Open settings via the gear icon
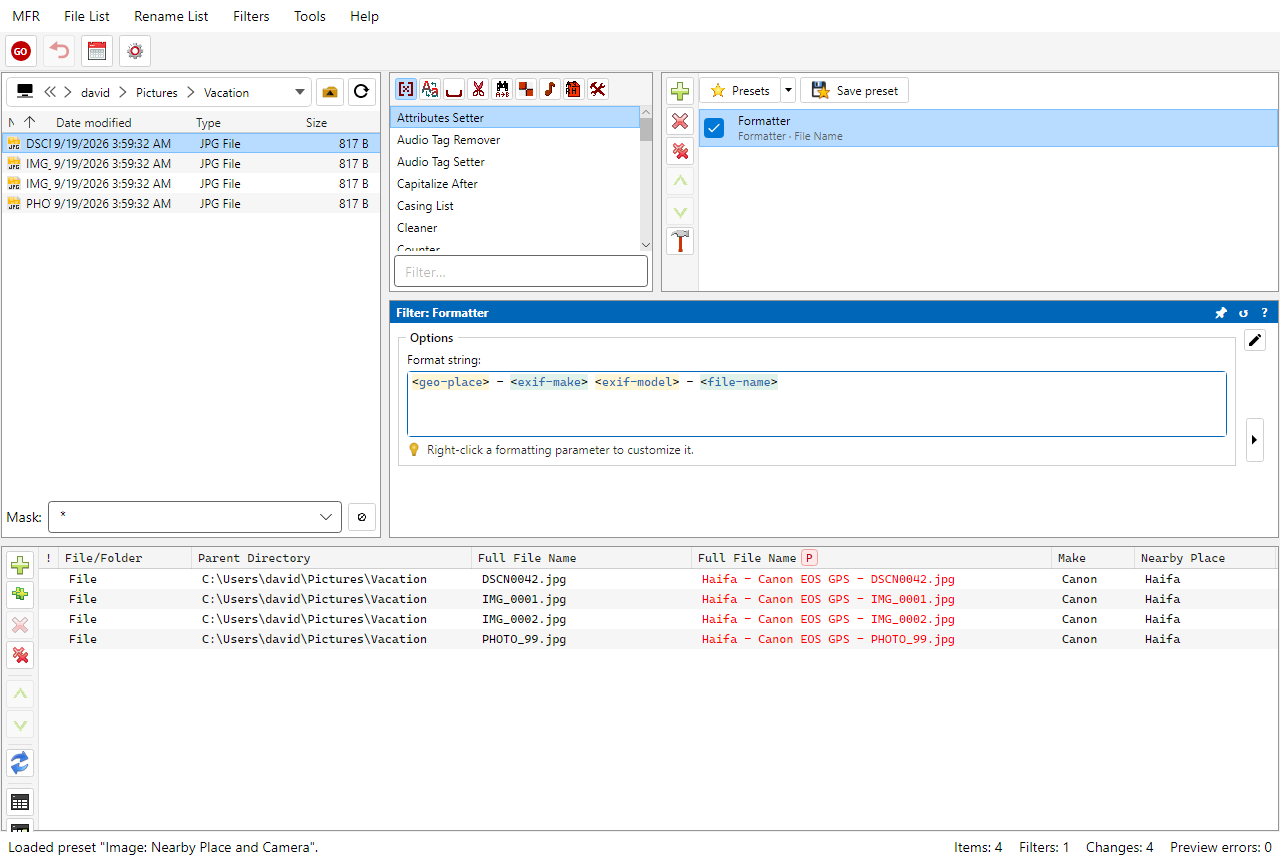 (135, 51)
